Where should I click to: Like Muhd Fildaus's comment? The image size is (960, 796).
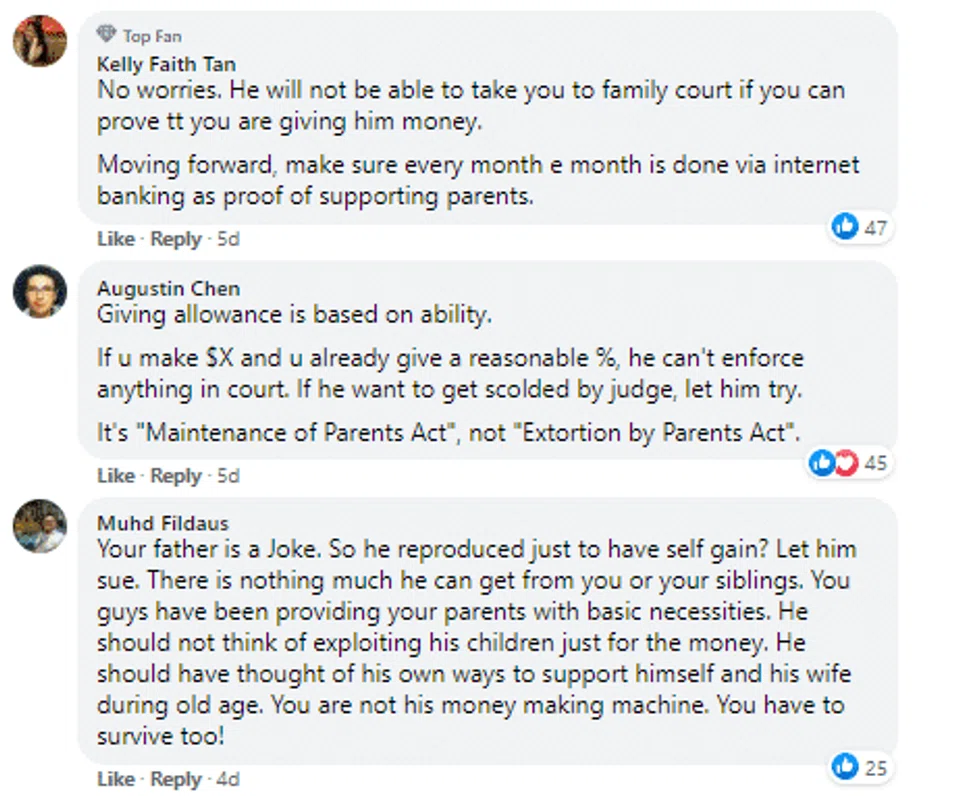coord(115,779)
